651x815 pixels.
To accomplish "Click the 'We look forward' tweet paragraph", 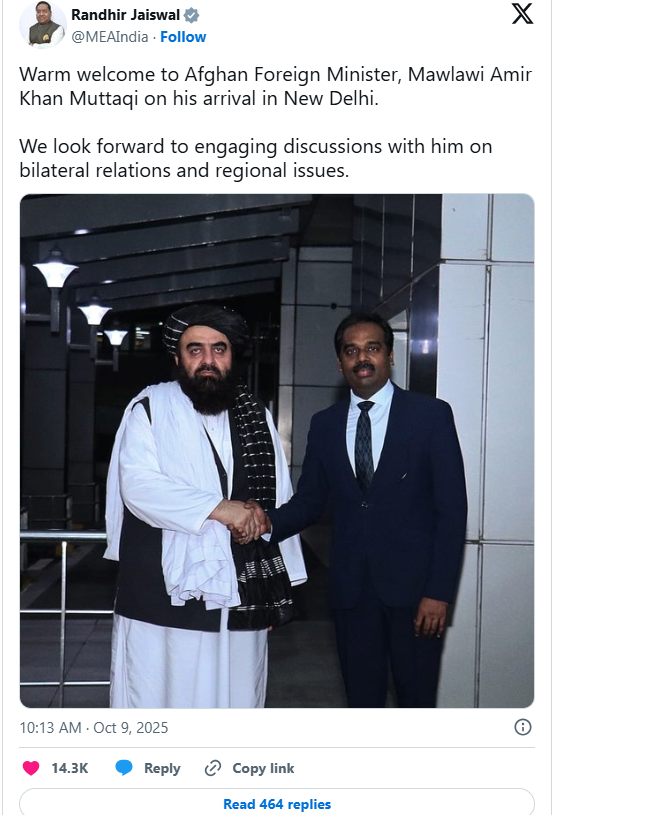I will [255, 158].
